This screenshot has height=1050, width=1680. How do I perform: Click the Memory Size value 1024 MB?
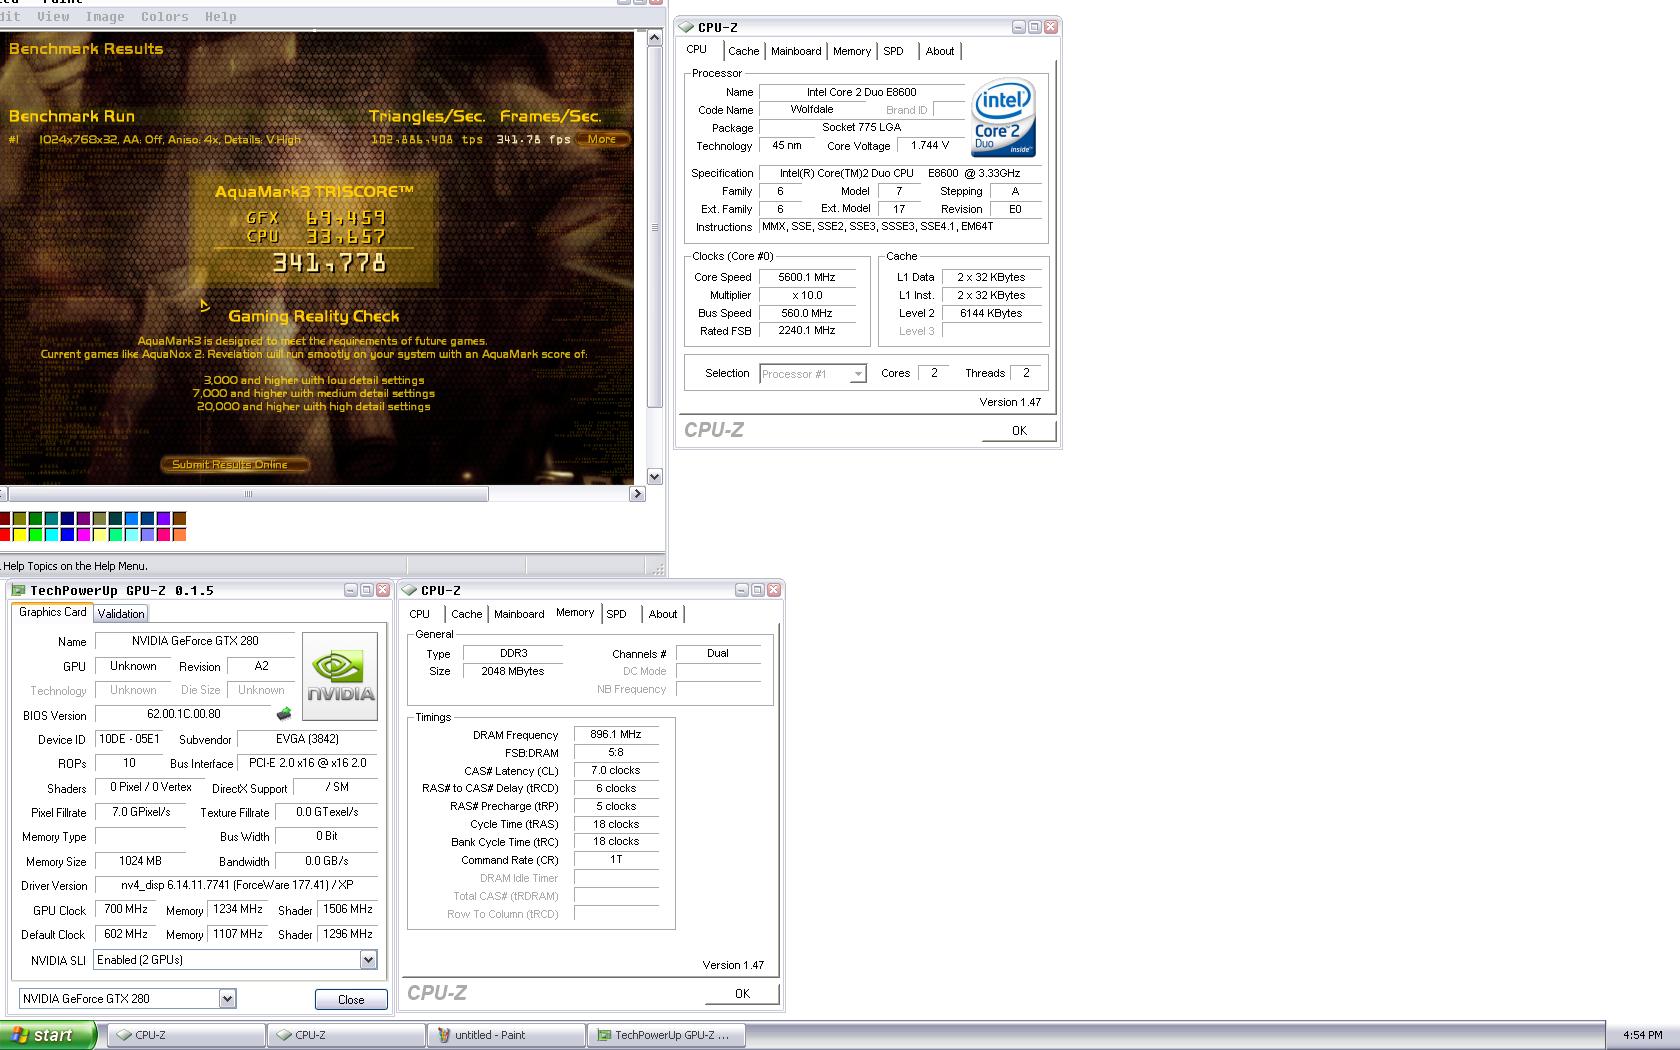point(140,861)
